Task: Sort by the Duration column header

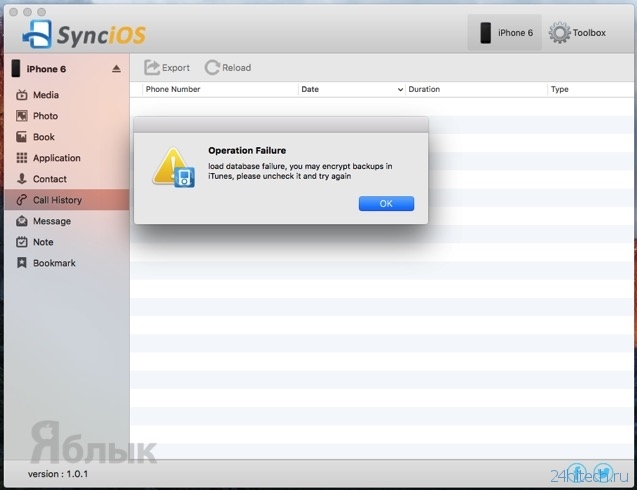Action: pyautogui.click(x=476, y=89)
